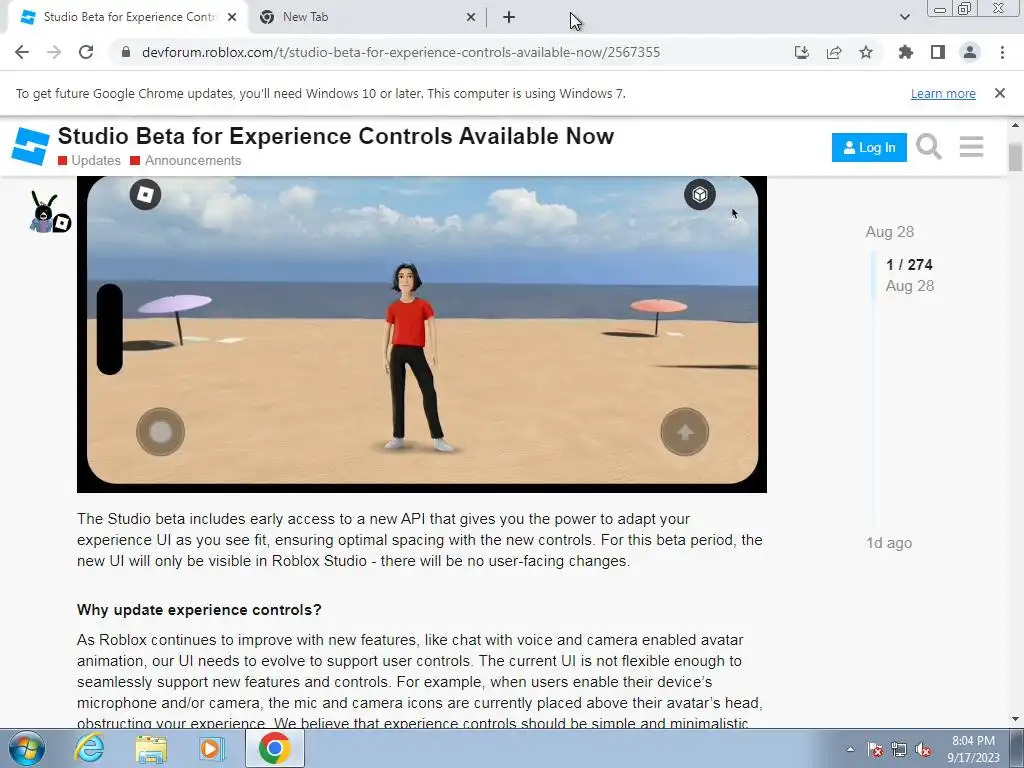This screenshot has height=768, width=1024.
Task: Open the network status tray icon
Action: (x=899, y=750)
